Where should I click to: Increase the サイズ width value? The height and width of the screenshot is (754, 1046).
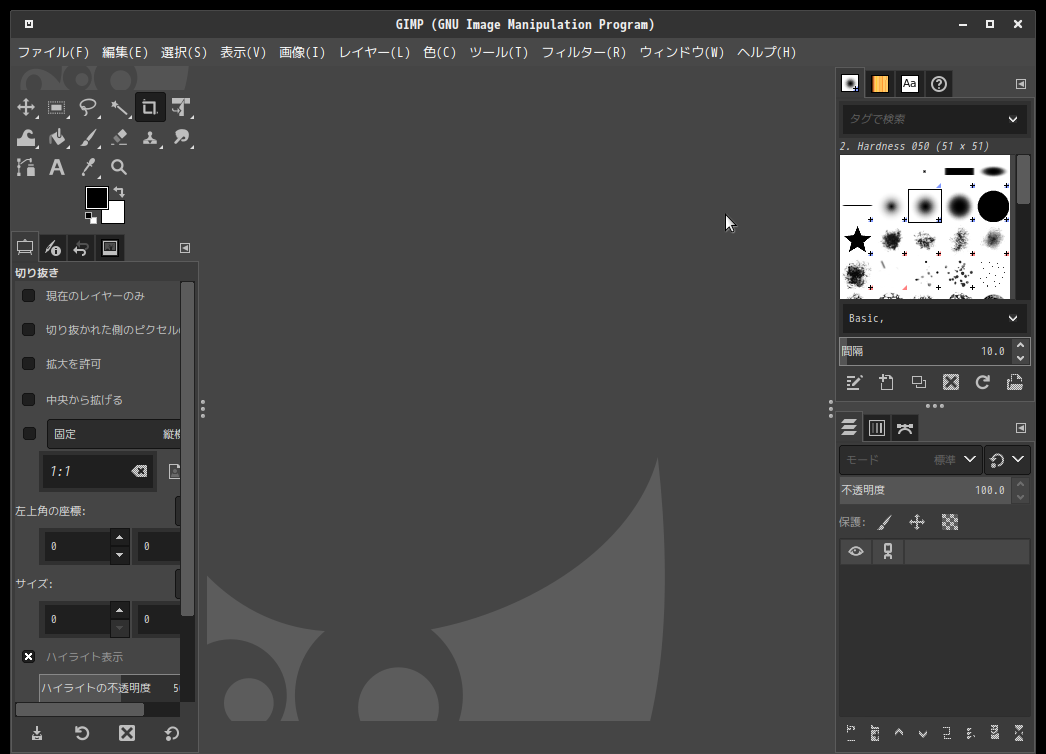[x=119, y=610]
